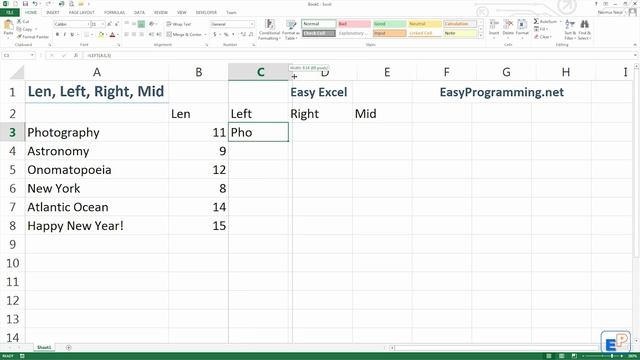The height and width of the screenshot is (360, 640).
Task: Click the Cut scissors icon
Action: [19, 21]
